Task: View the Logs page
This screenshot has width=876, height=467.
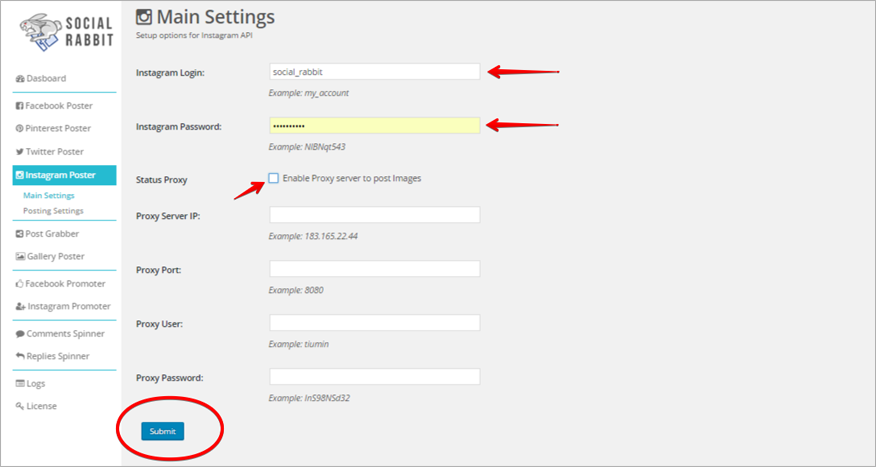Action: (x=36, y=384)
